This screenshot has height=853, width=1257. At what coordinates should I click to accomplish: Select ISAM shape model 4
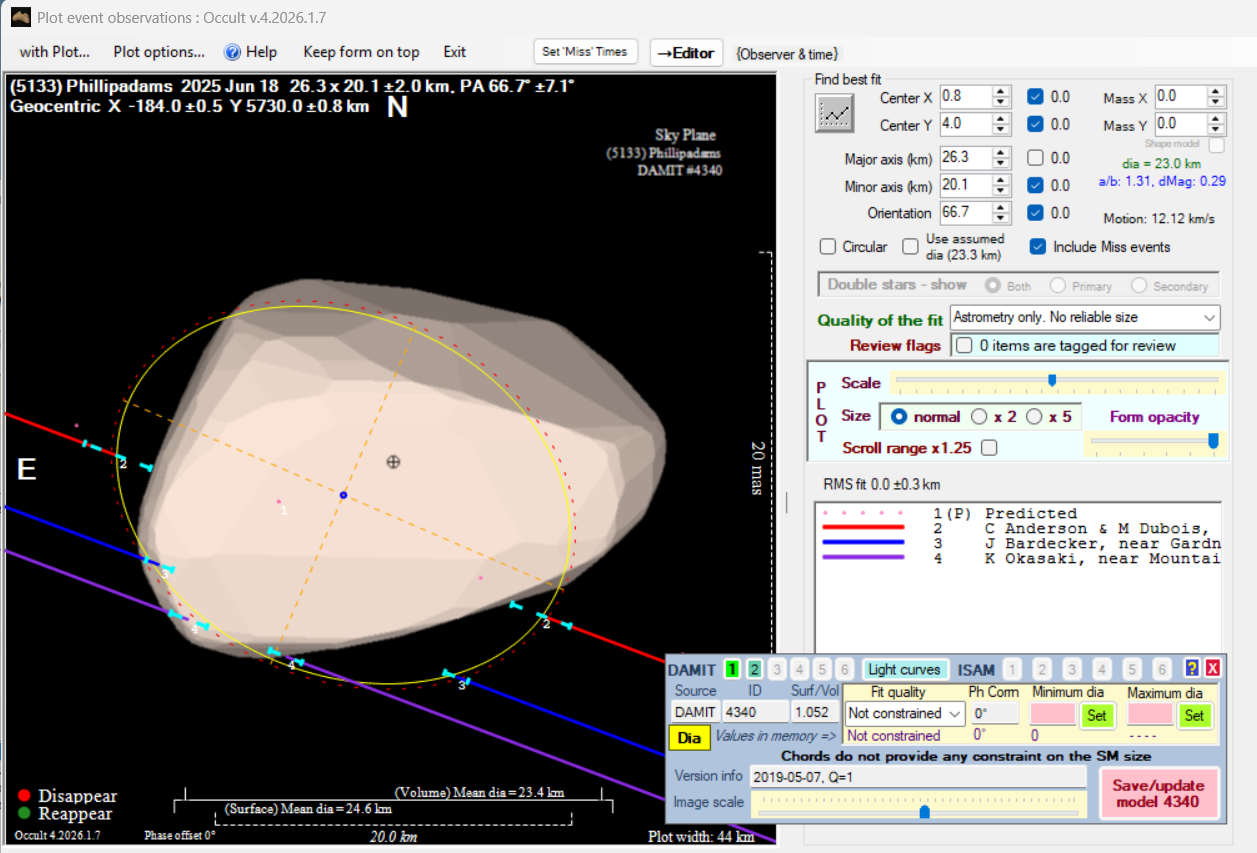pyautogui.click(x=1102, y=669)
